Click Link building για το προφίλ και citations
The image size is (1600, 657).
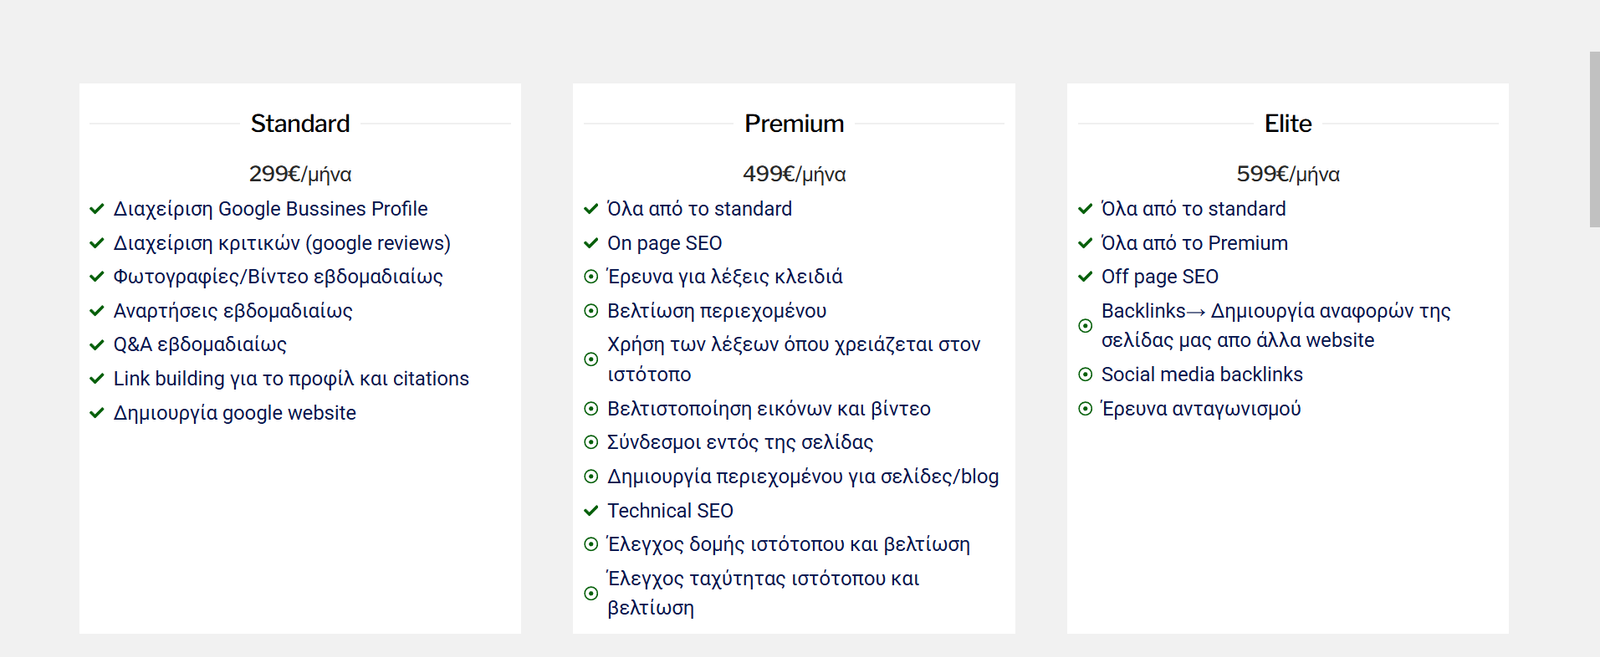point(291,379)
